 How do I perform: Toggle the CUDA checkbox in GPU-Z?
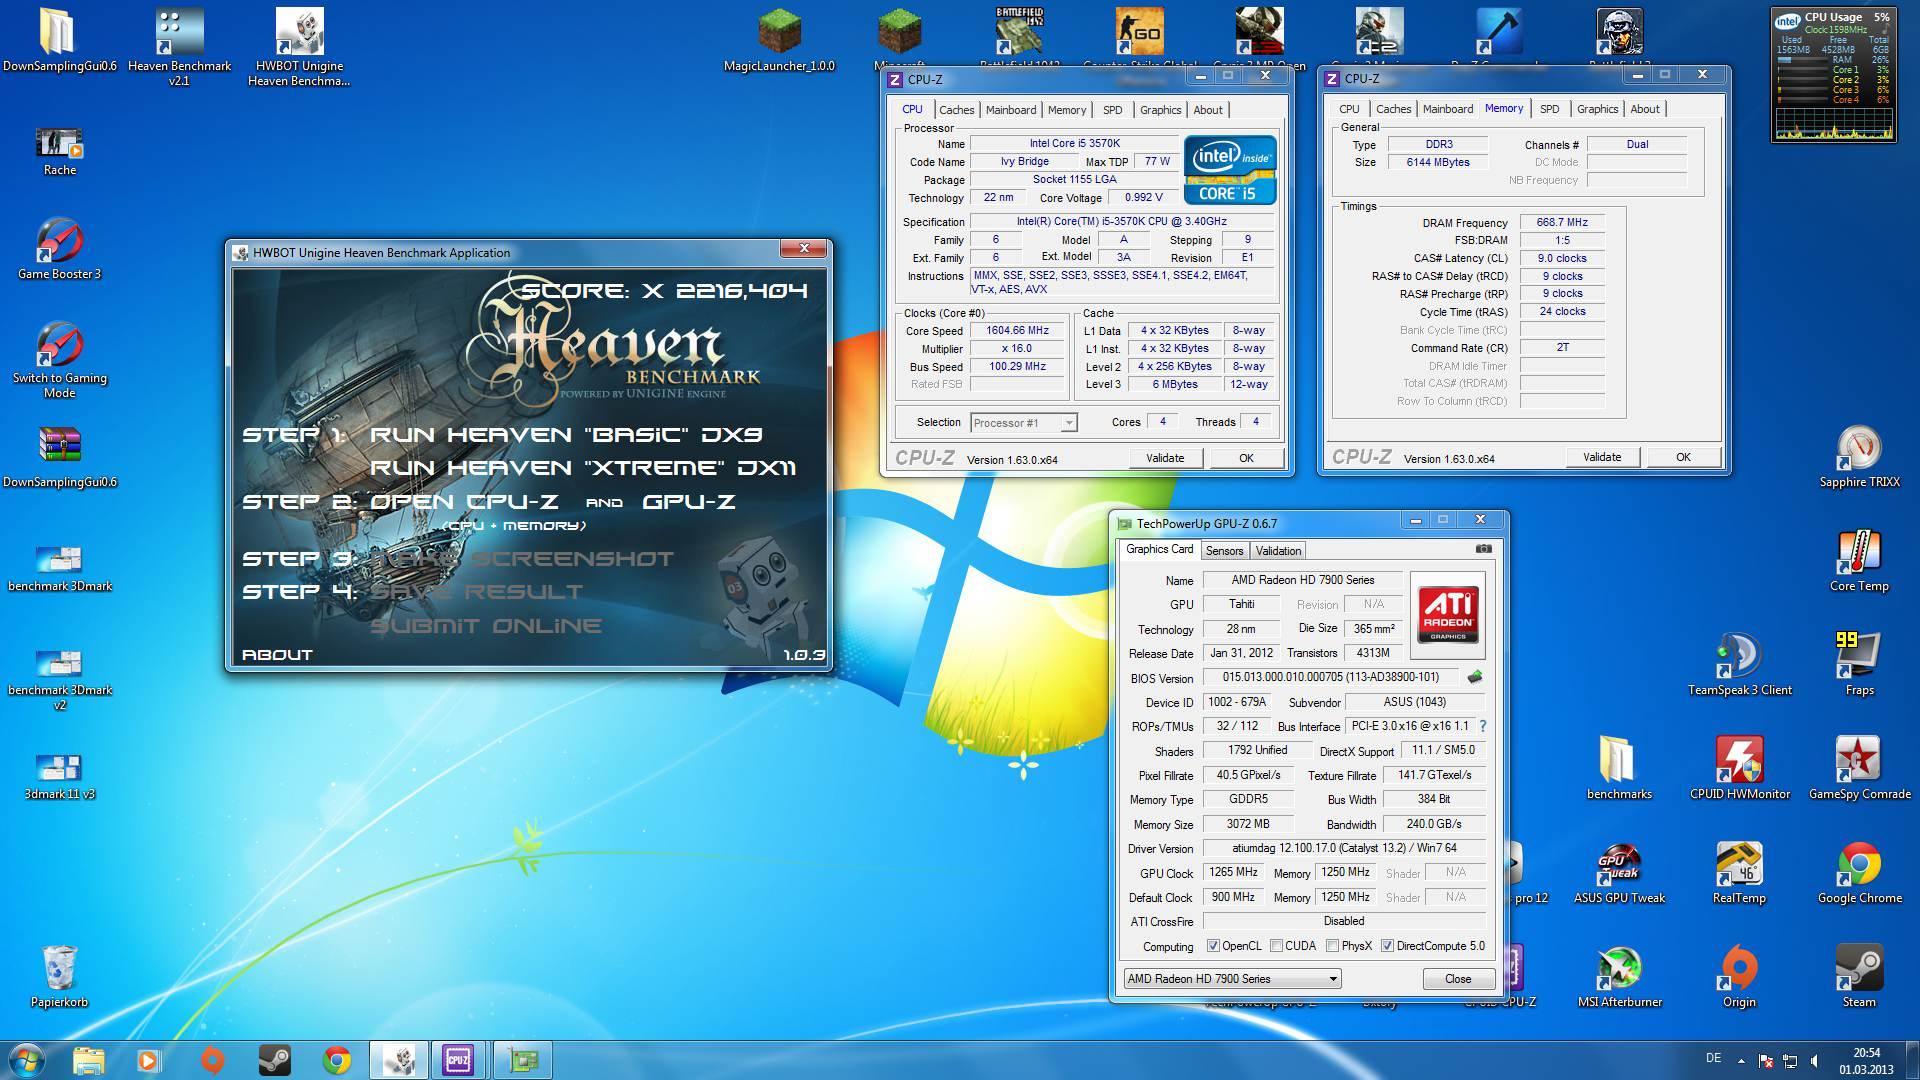(x=1277, y=946)
